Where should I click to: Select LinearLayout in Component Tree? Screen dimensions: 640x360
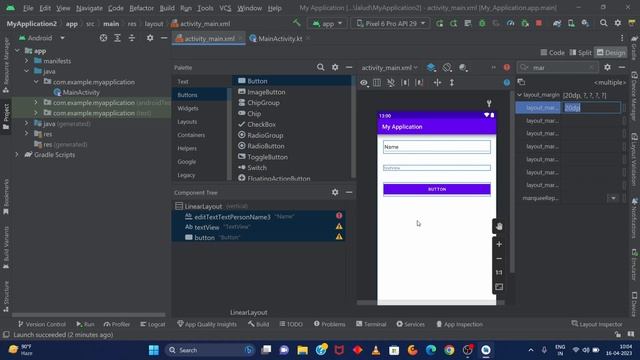(x=203, y=207)
